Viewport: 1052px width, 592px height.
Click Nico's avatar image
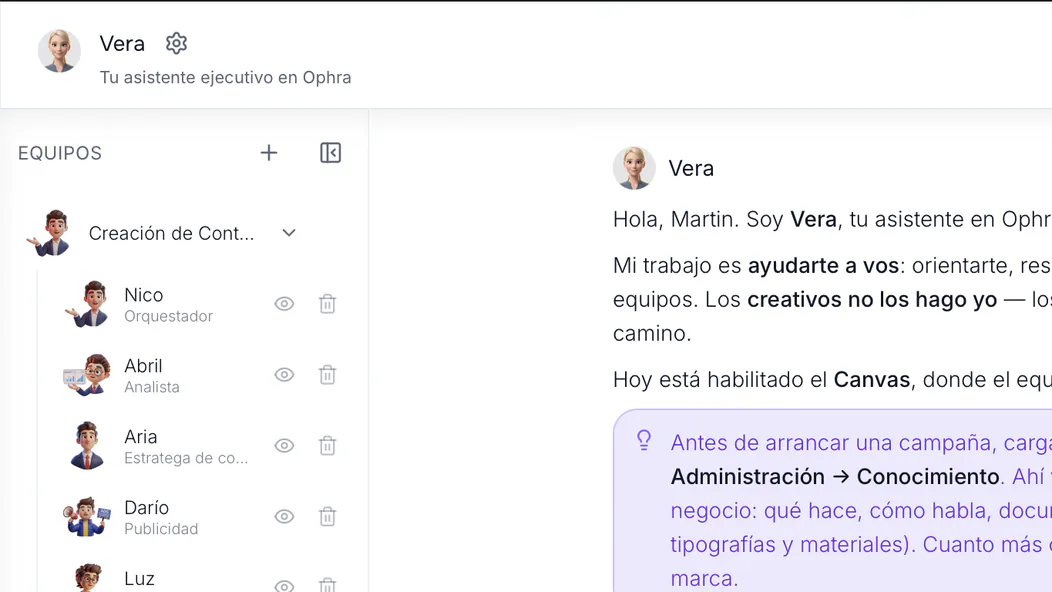[88, 304]
